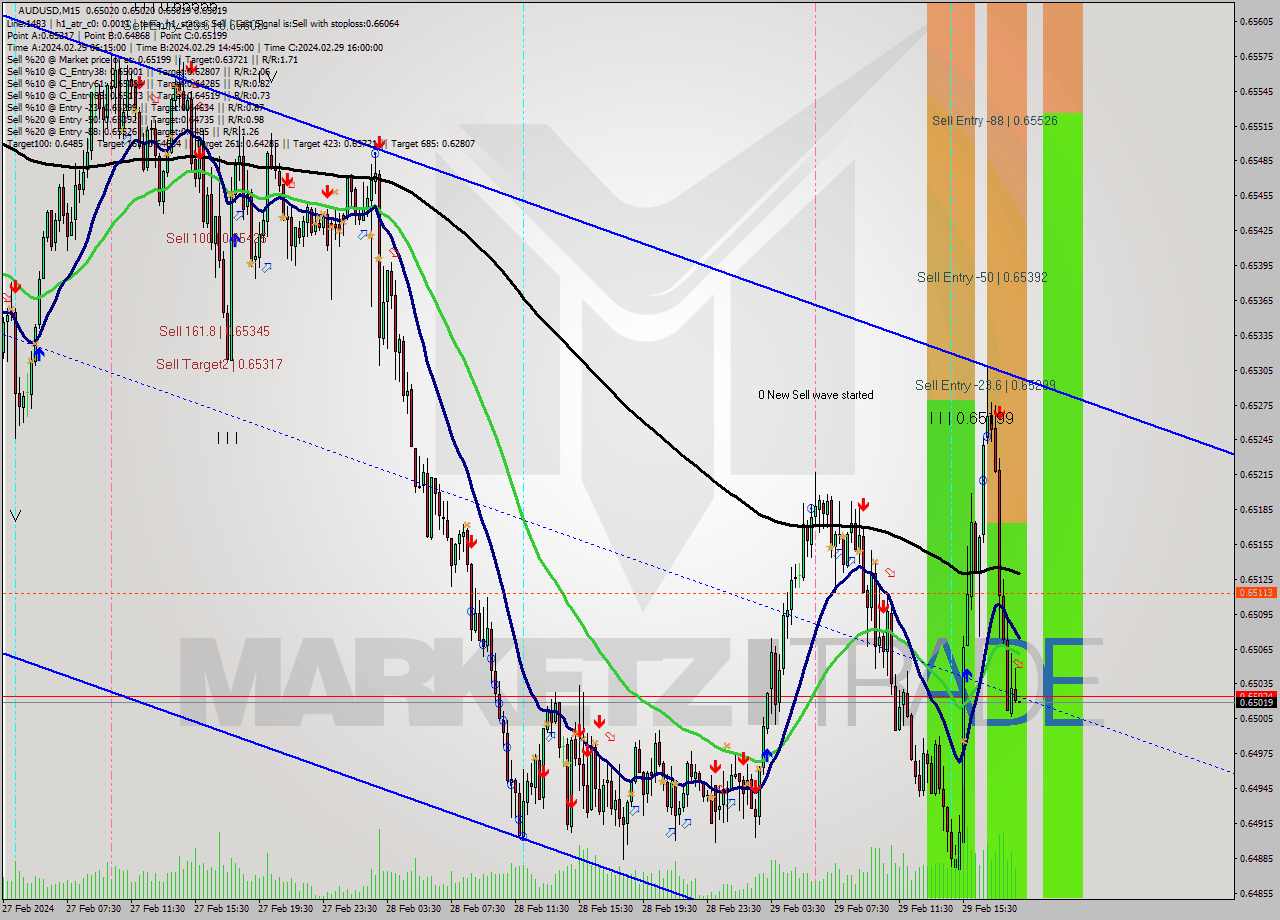Click the 0.64915 price axis label
This screenshot has height=920, width=1280.
pyautogui.click(x=1256, y=823)
